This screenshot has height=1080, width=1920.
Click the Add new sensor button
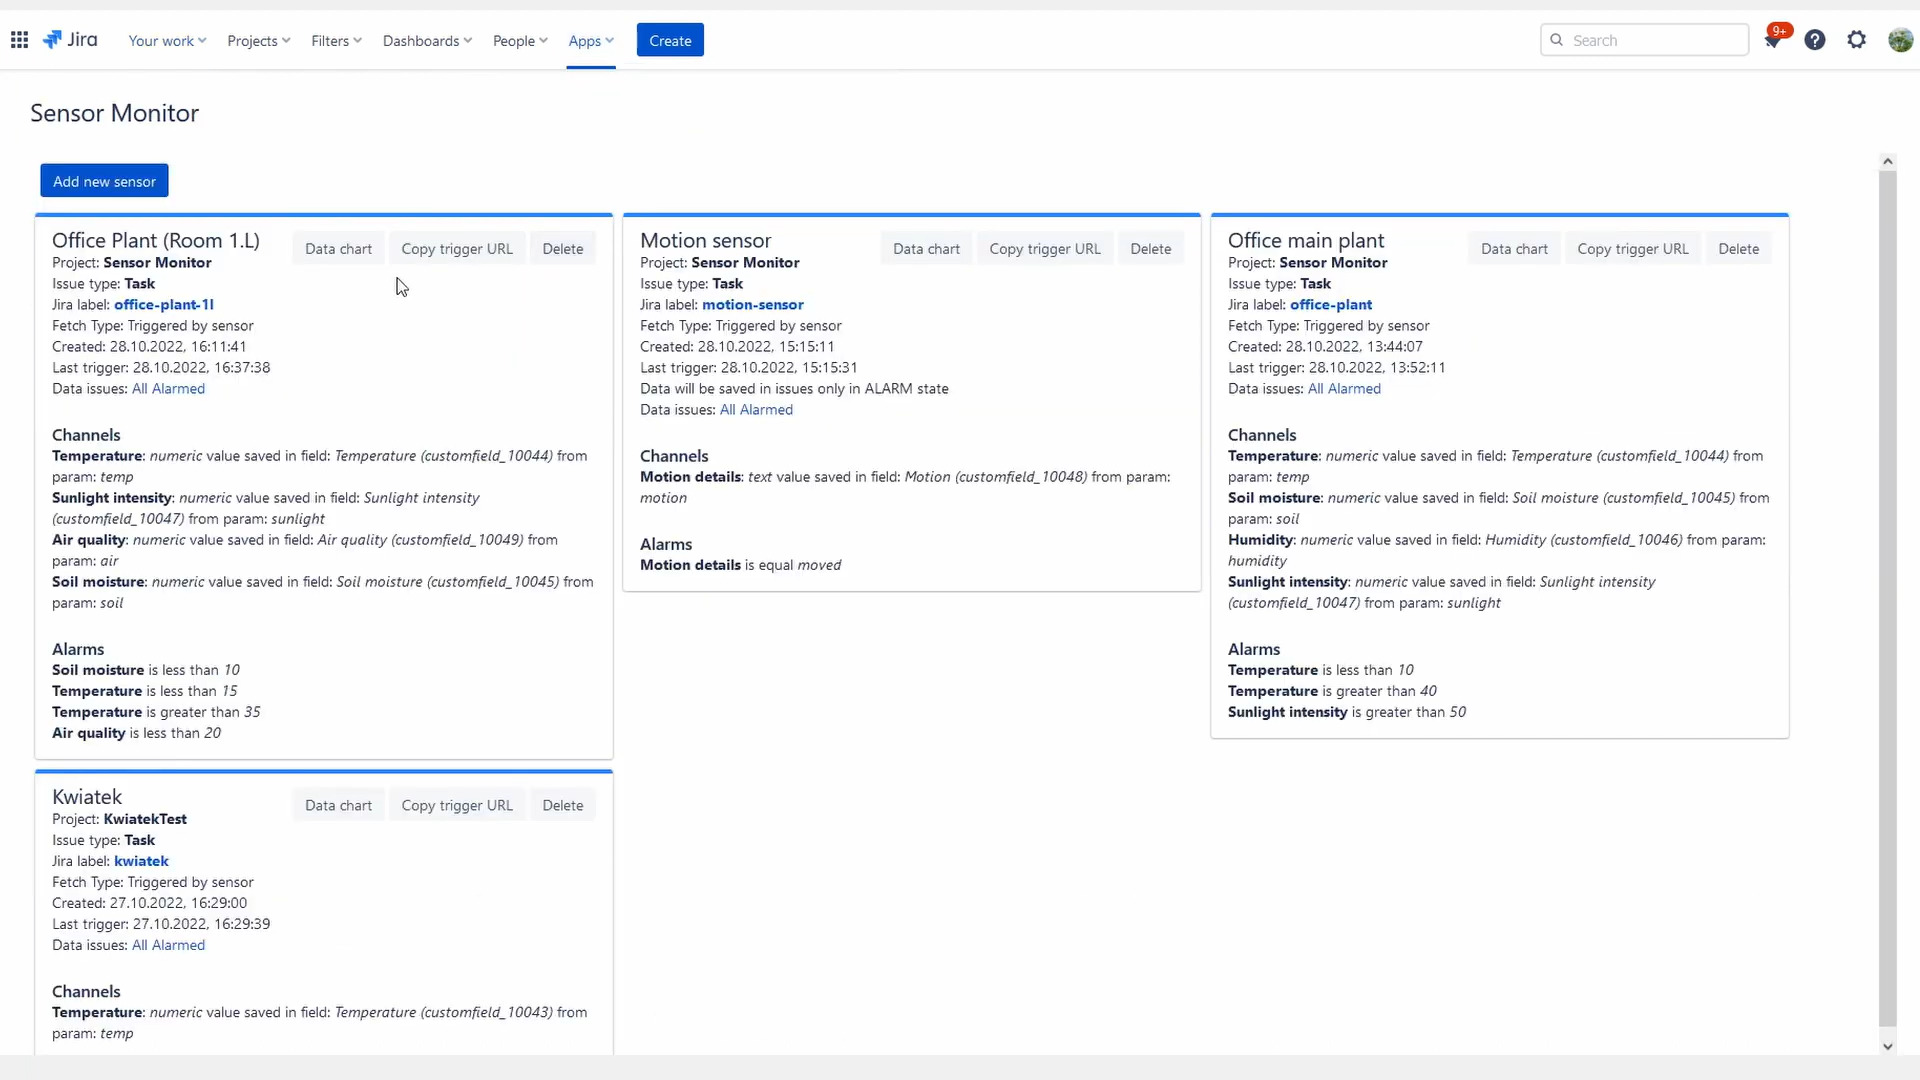tap(104, 181)
